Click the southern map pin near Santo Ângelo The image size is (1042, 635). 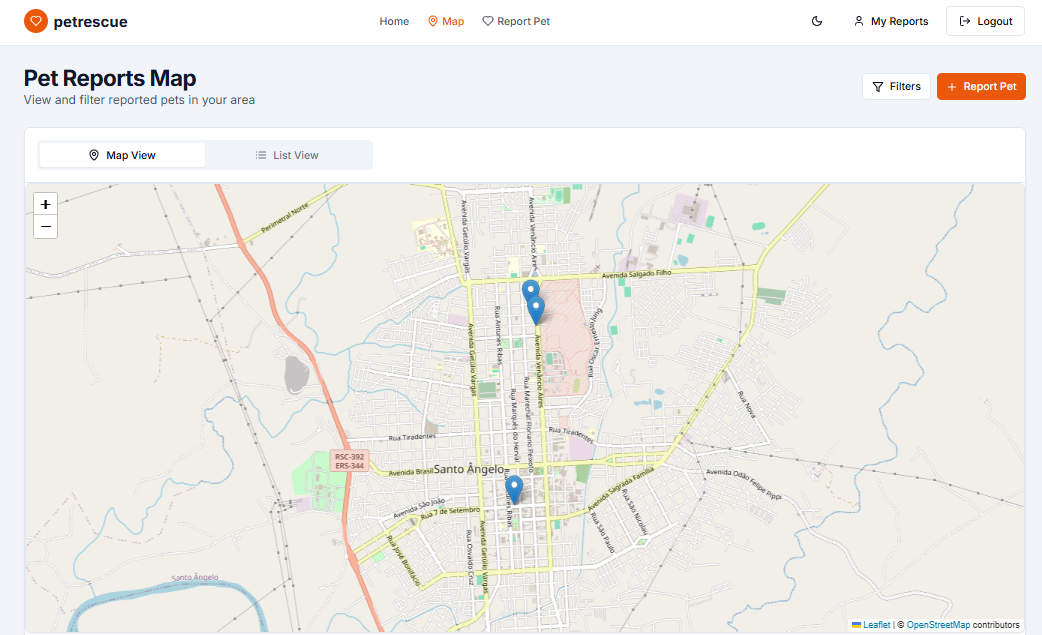point(514,489)
